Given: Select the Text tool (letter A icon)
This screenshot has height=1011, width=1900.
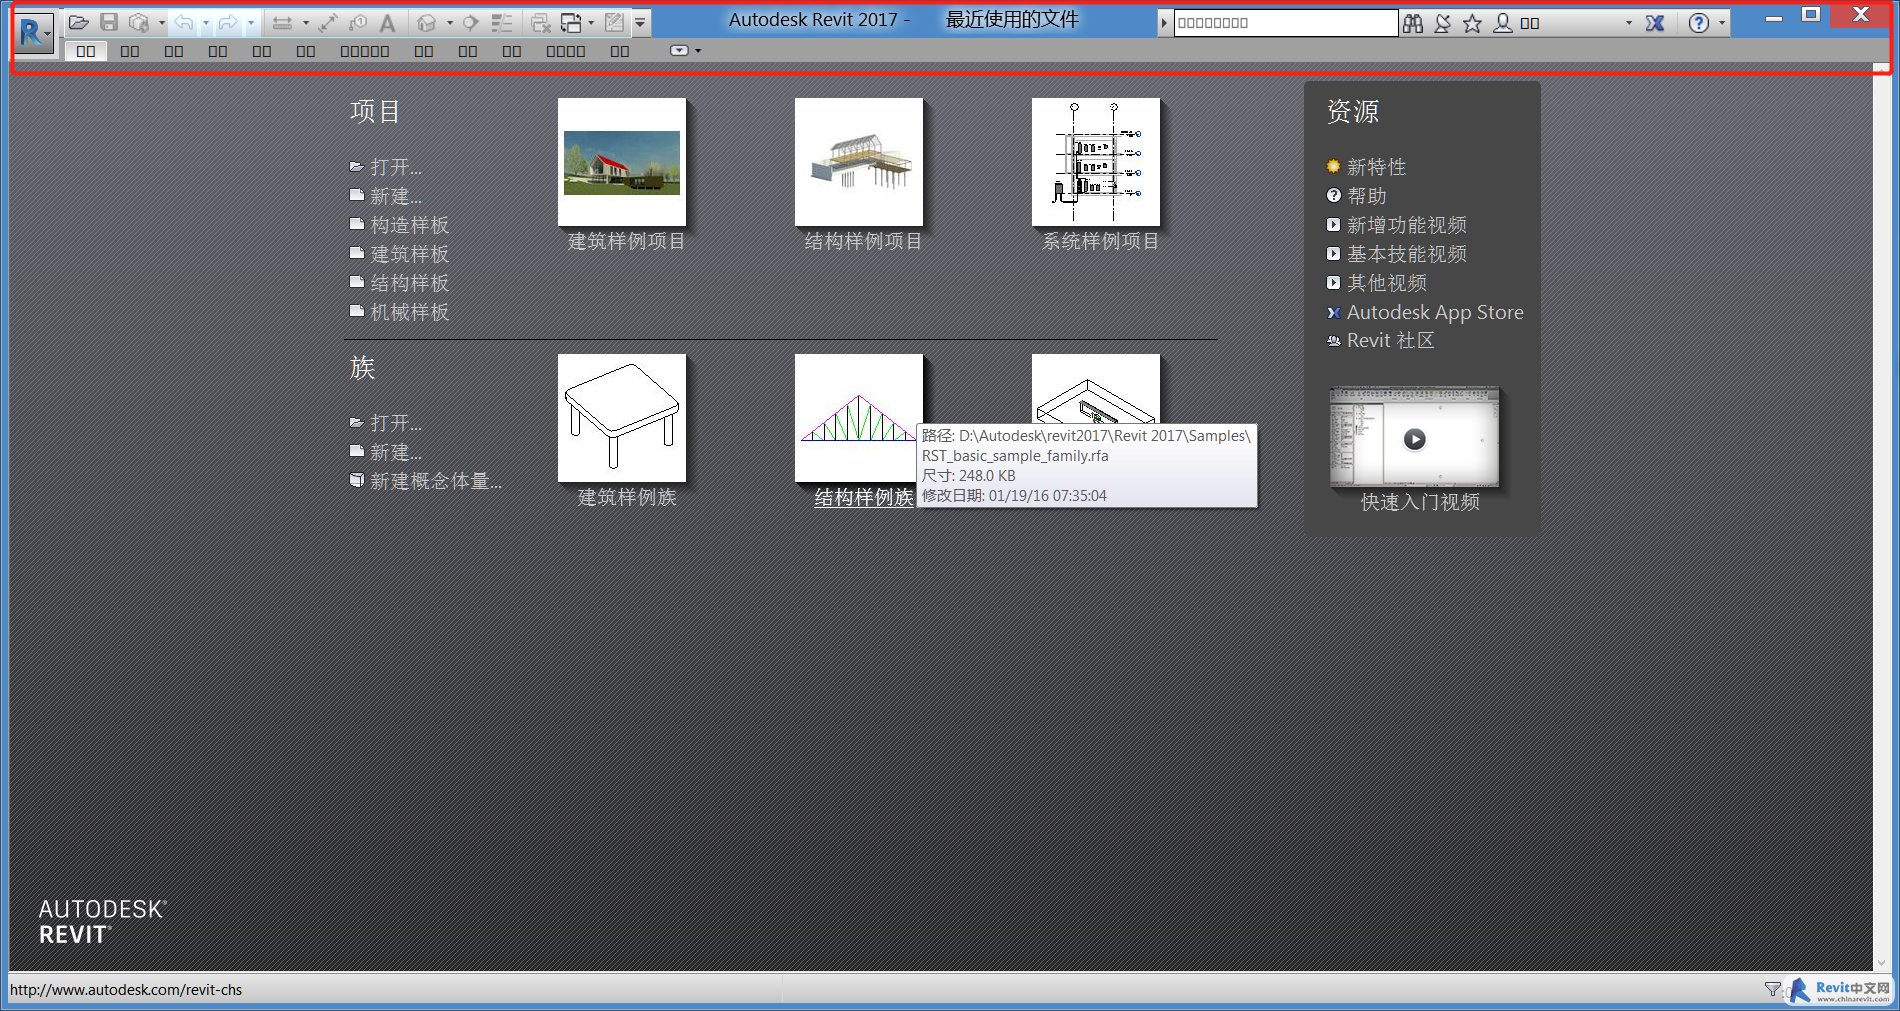Looking at the screenshot, I should (388, 22).
